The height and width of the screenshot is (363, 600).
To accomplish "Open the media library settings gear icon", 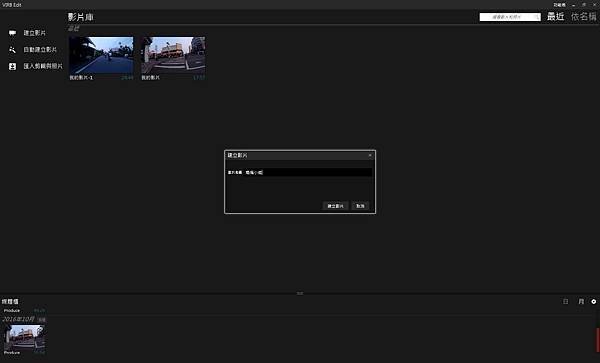I will pos(593,301).
